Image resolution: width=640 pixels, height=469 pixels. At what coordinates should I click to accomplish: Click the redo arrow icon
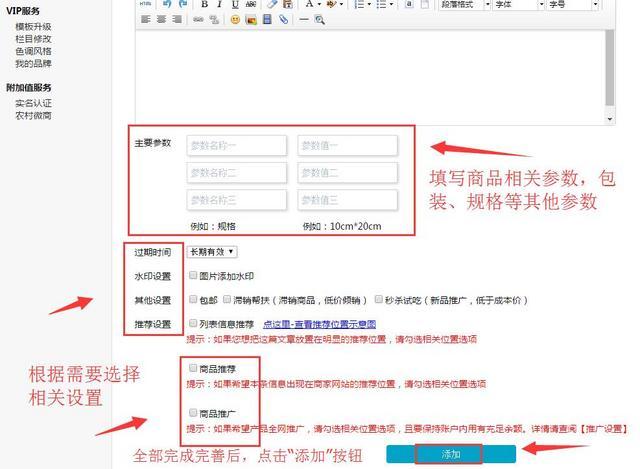click(183, 4)
